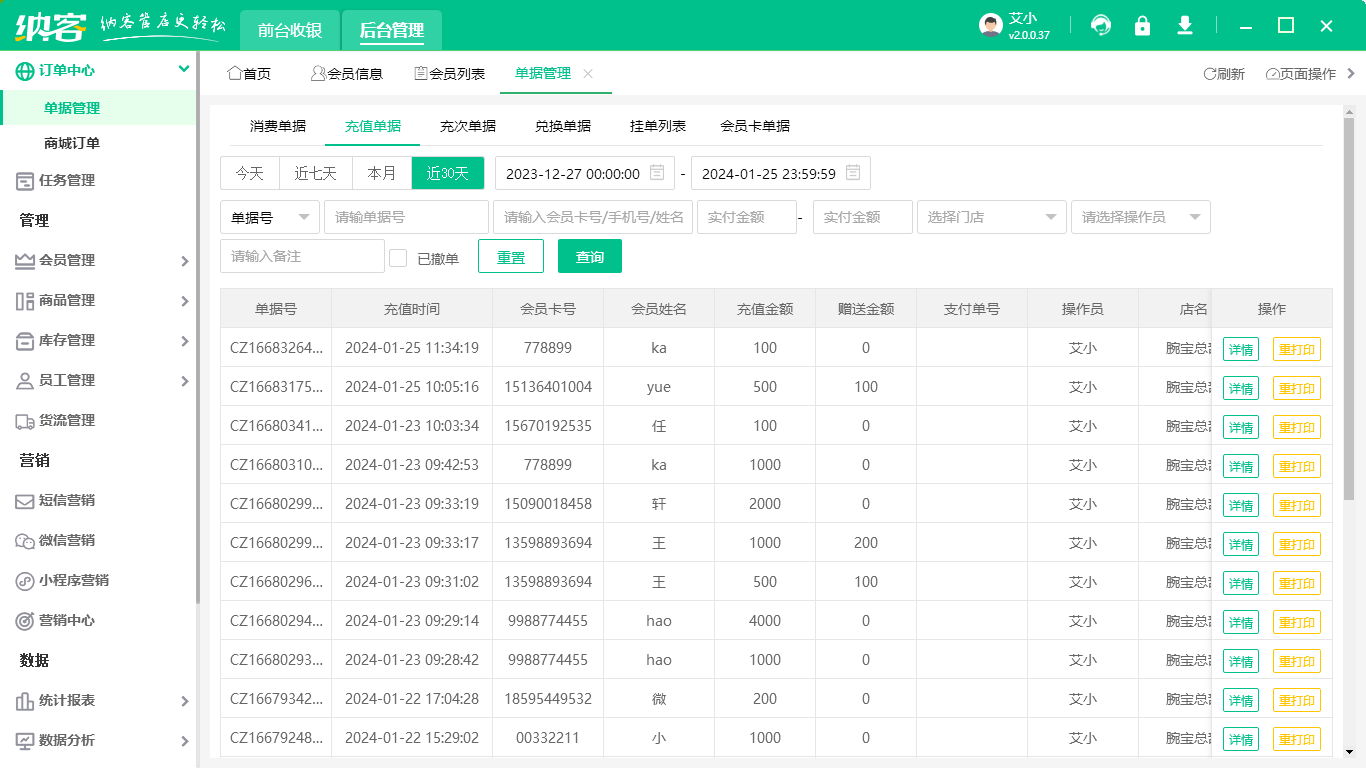
Task: Switch to the 前台收银 tab
Action: pos(290,30)
